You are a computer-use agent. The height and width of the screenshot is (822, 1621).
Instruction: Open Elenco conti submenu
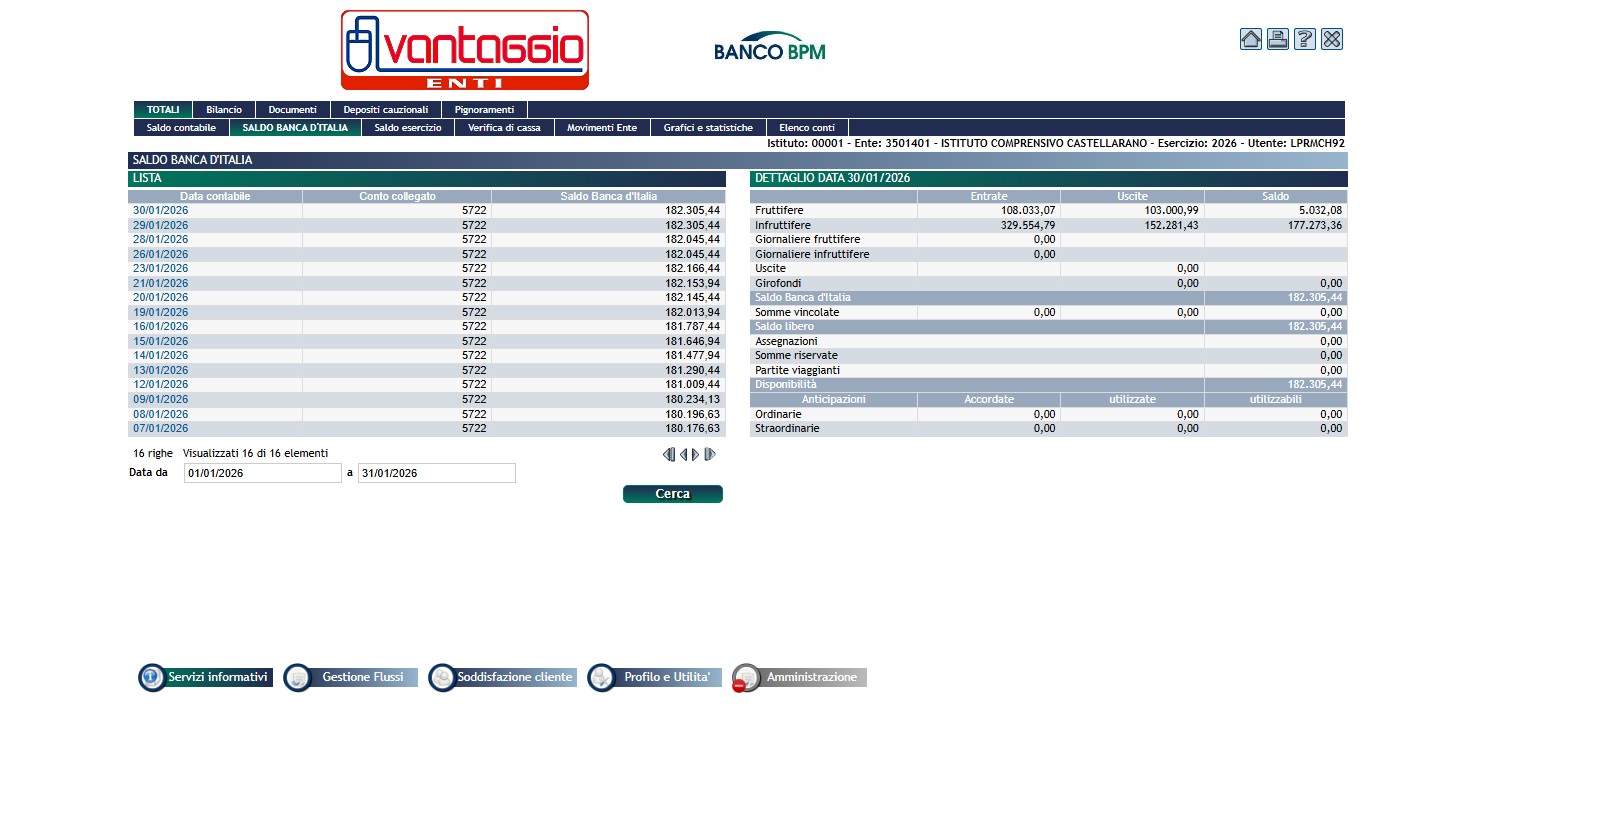(807, 128)
